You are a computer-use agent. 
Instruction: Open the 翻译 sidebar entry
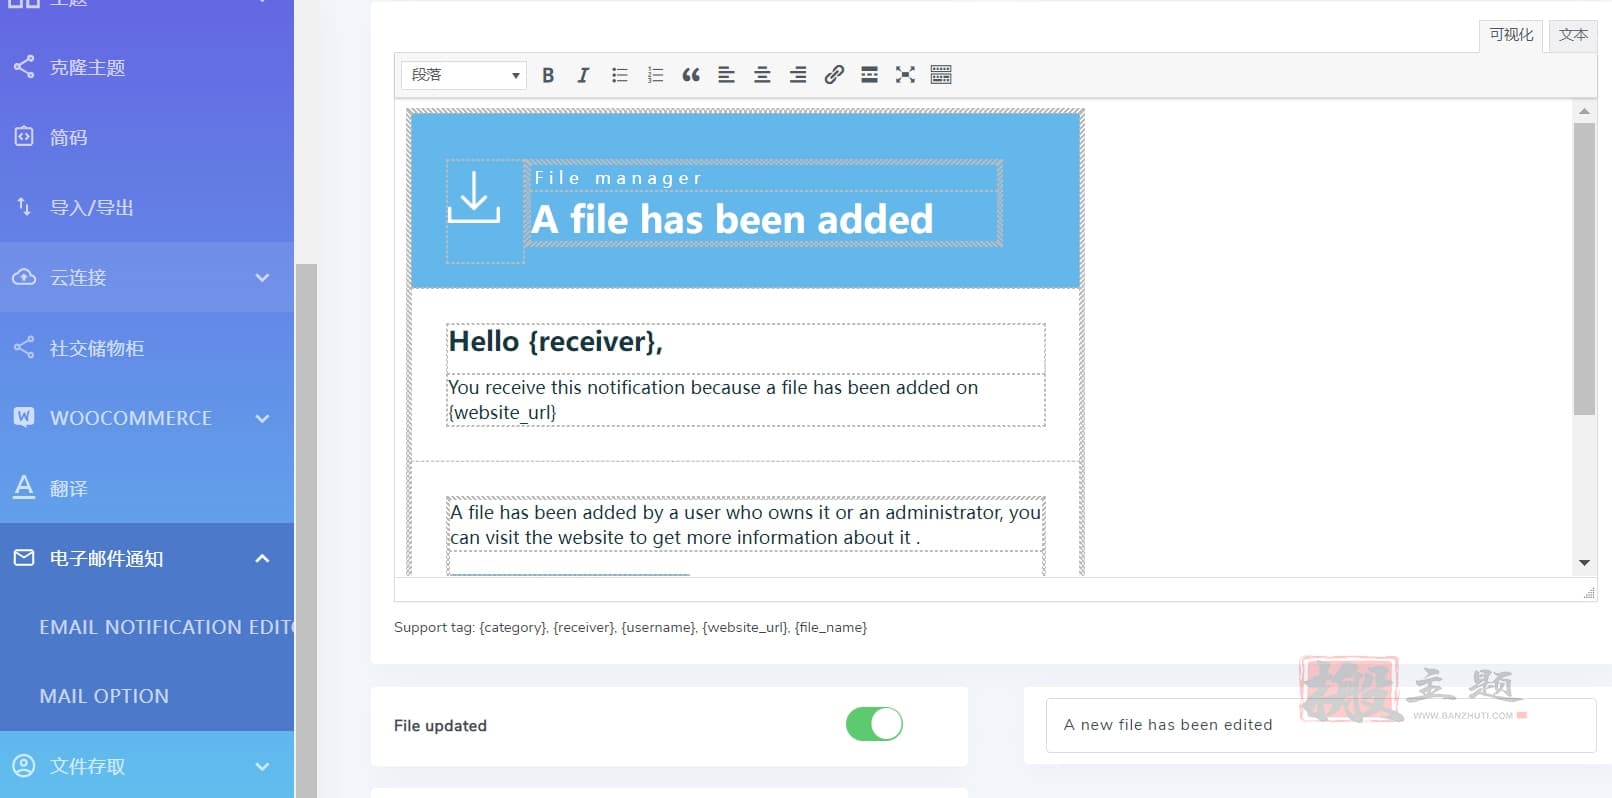[147, 488]
